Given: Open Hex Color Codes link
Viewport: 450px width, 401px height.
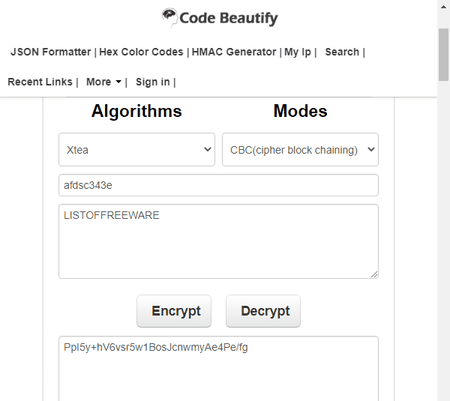Looking at the screenshot, I should point(141,52).
